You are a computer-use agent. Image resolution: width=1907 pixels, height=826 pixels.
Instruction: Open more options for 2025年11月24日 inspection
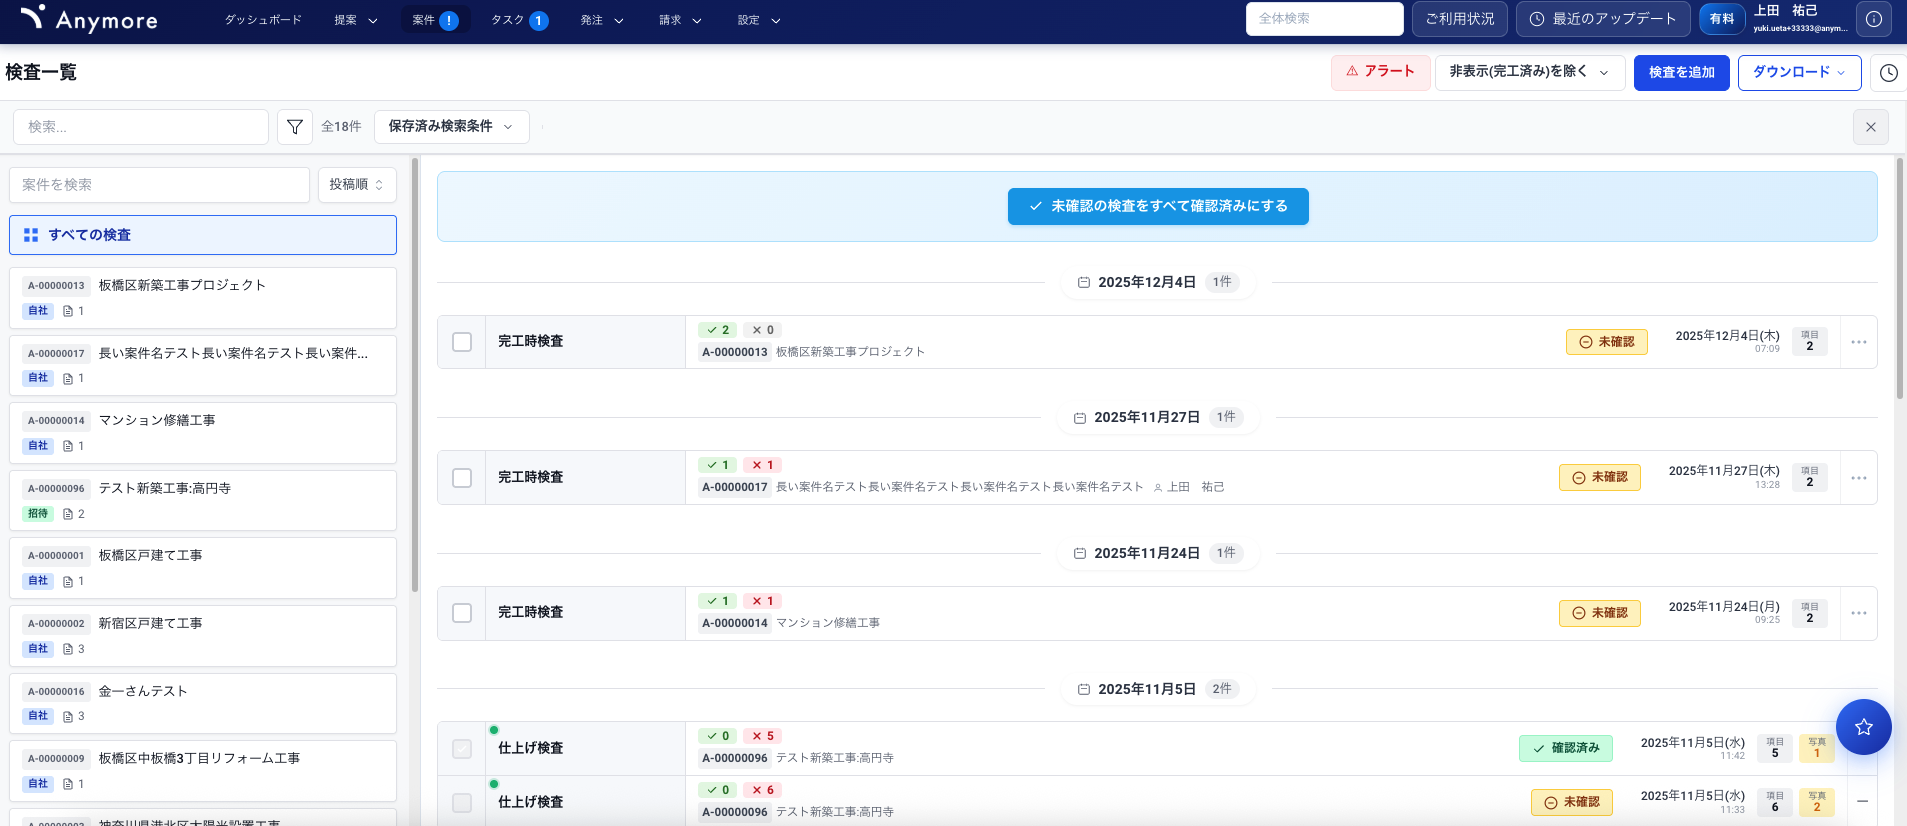pyautogui.click(x=1858, y=613)
